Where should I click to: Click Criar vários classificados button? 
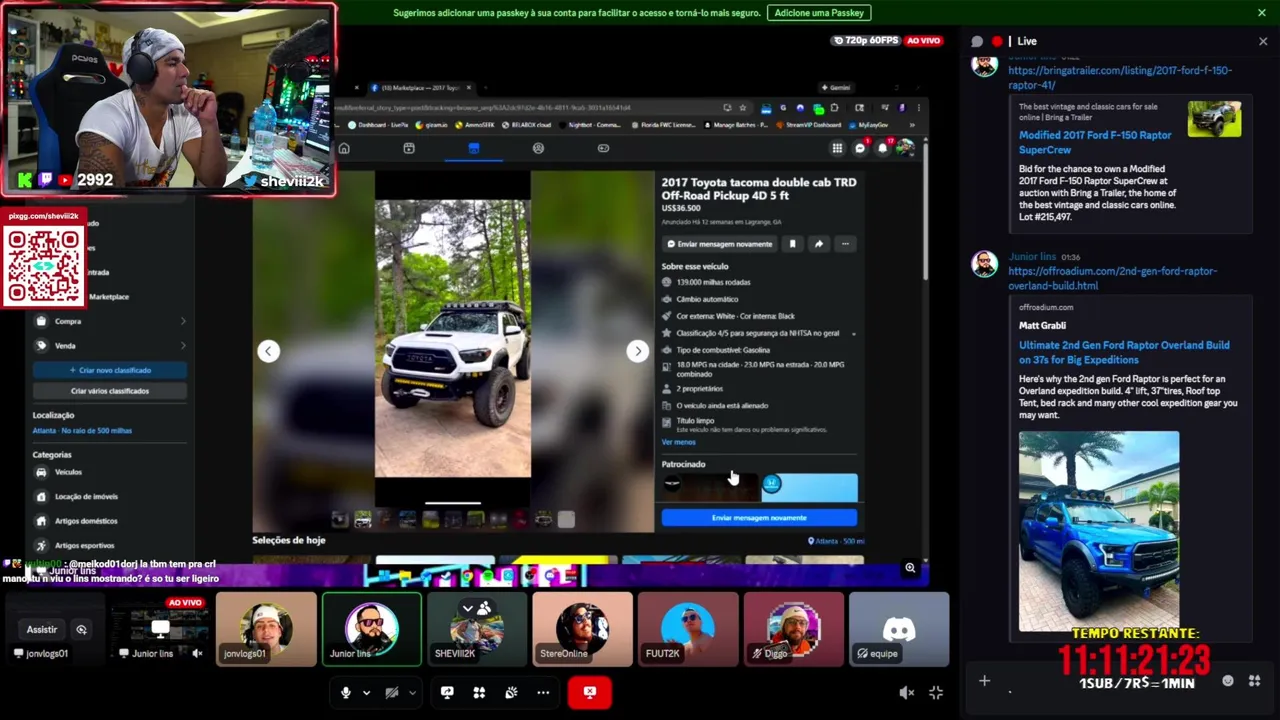[x=110, y=391]
